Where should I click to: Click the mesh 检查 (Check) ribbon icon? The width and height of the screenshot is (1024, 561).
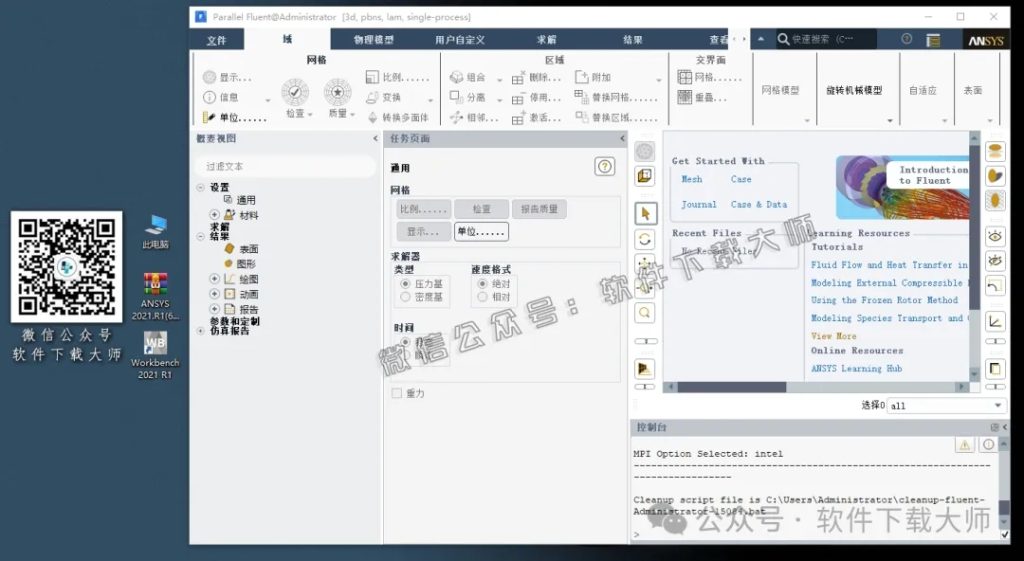(295, 93)
